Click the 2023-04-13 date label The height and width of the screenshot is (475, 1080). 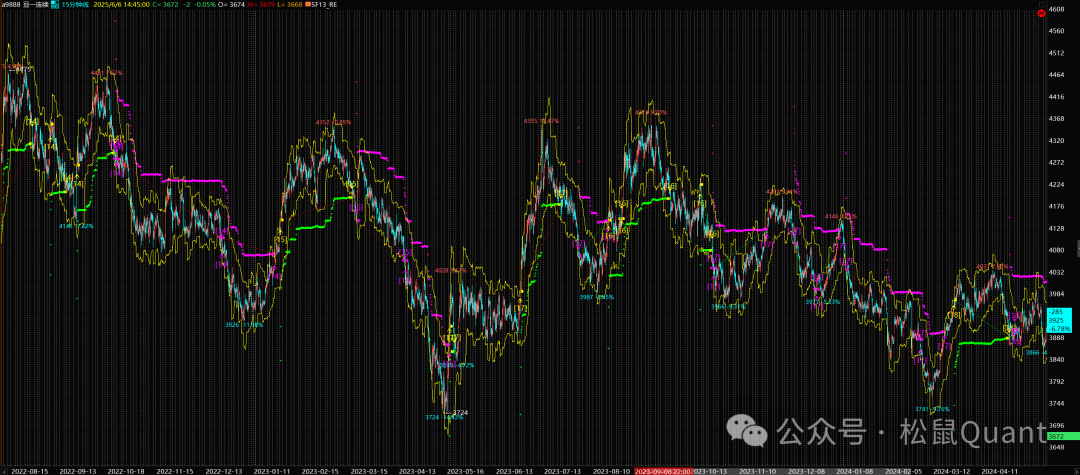pos(417,469)
